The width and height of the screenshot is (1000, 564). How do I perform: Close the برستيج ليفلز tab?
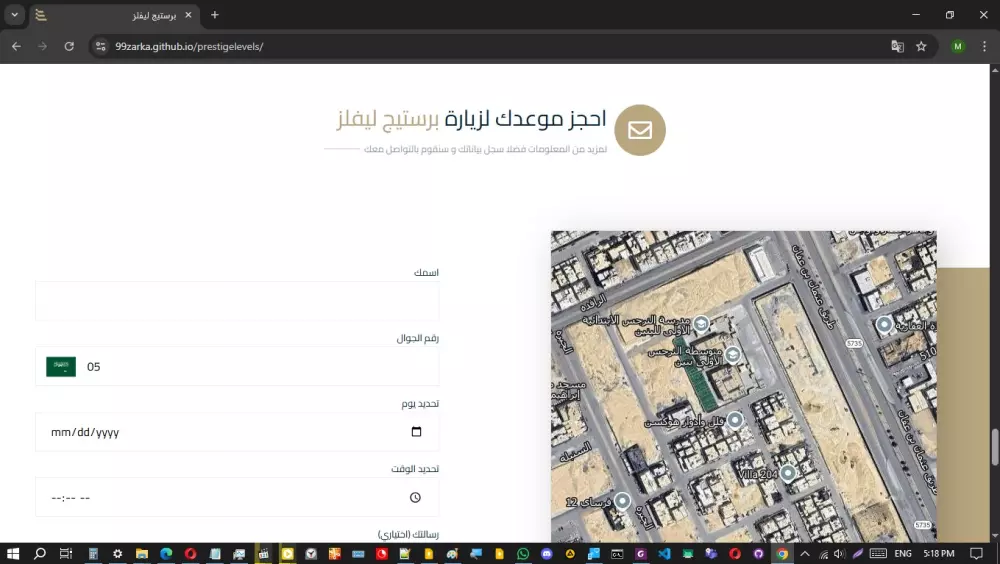click(188, 15)
